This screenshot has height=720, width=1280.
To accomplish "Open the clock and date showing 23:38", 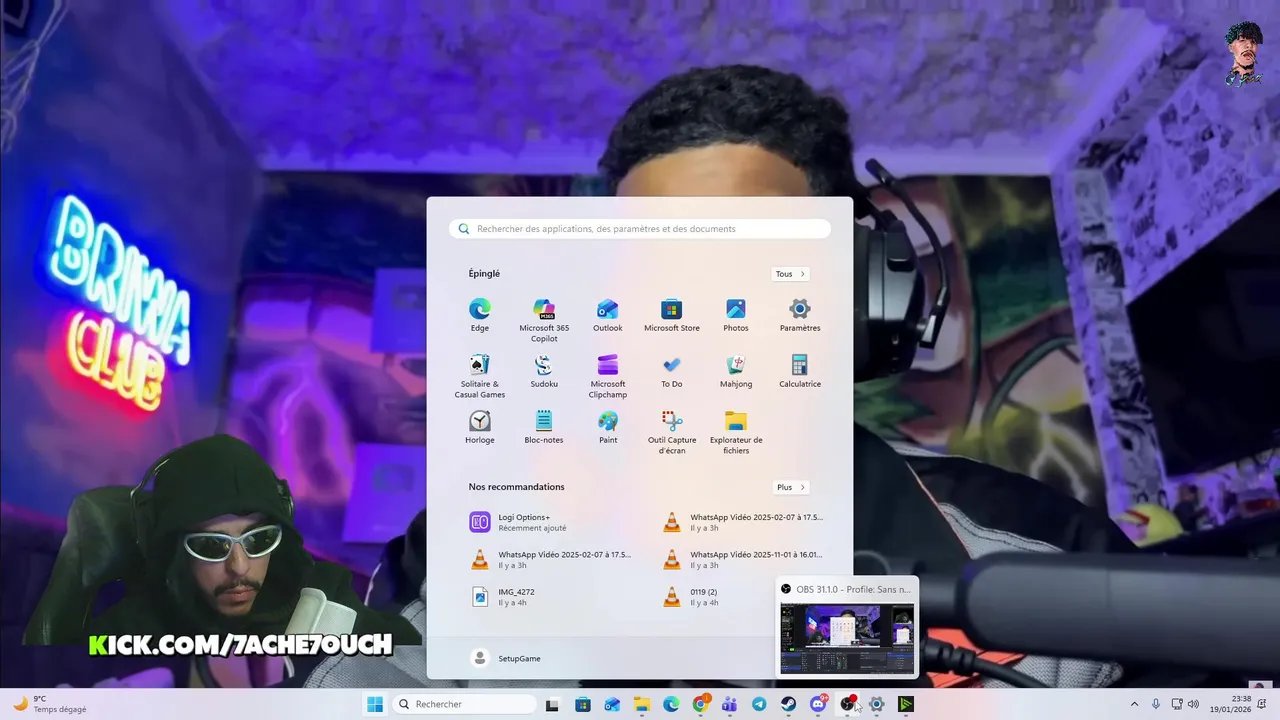I will [1233, 704].
